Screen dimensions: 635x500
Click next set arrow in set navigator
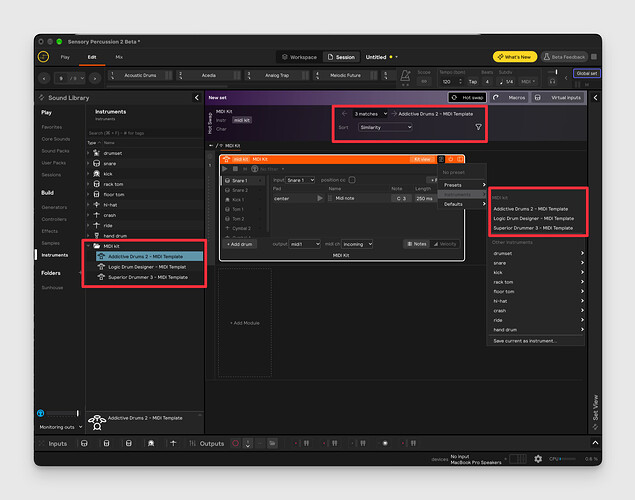pos(95,78)
